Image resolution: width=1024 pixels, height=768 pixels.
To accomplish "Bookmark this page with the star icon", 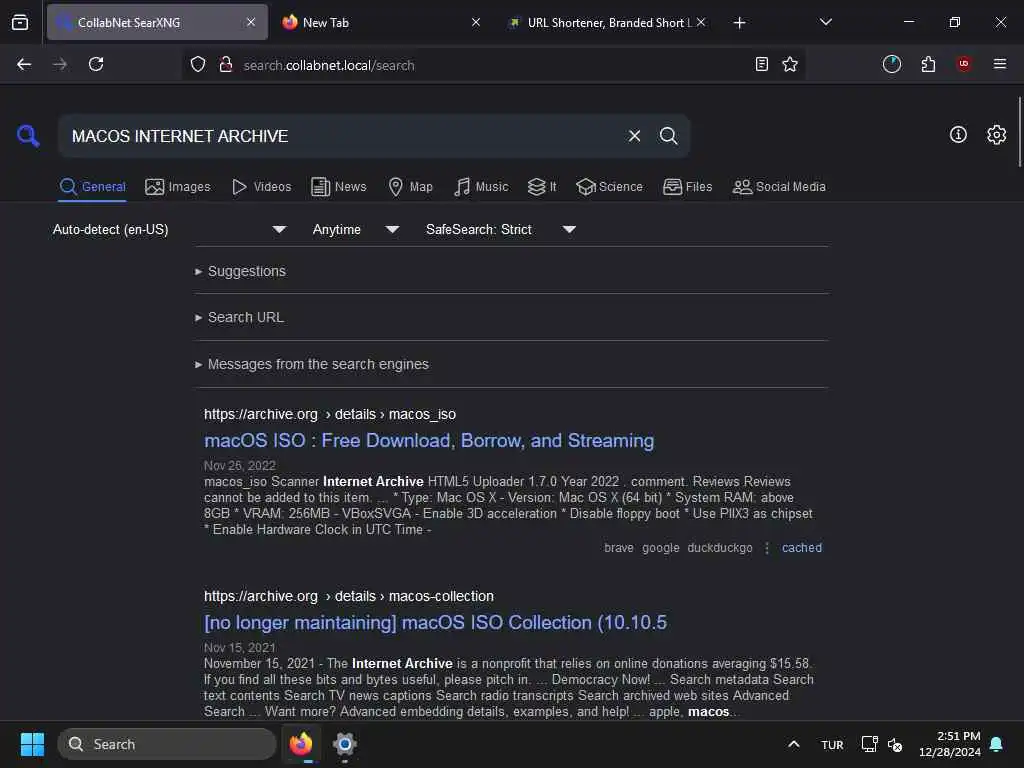I will click(x=790, y=64).
